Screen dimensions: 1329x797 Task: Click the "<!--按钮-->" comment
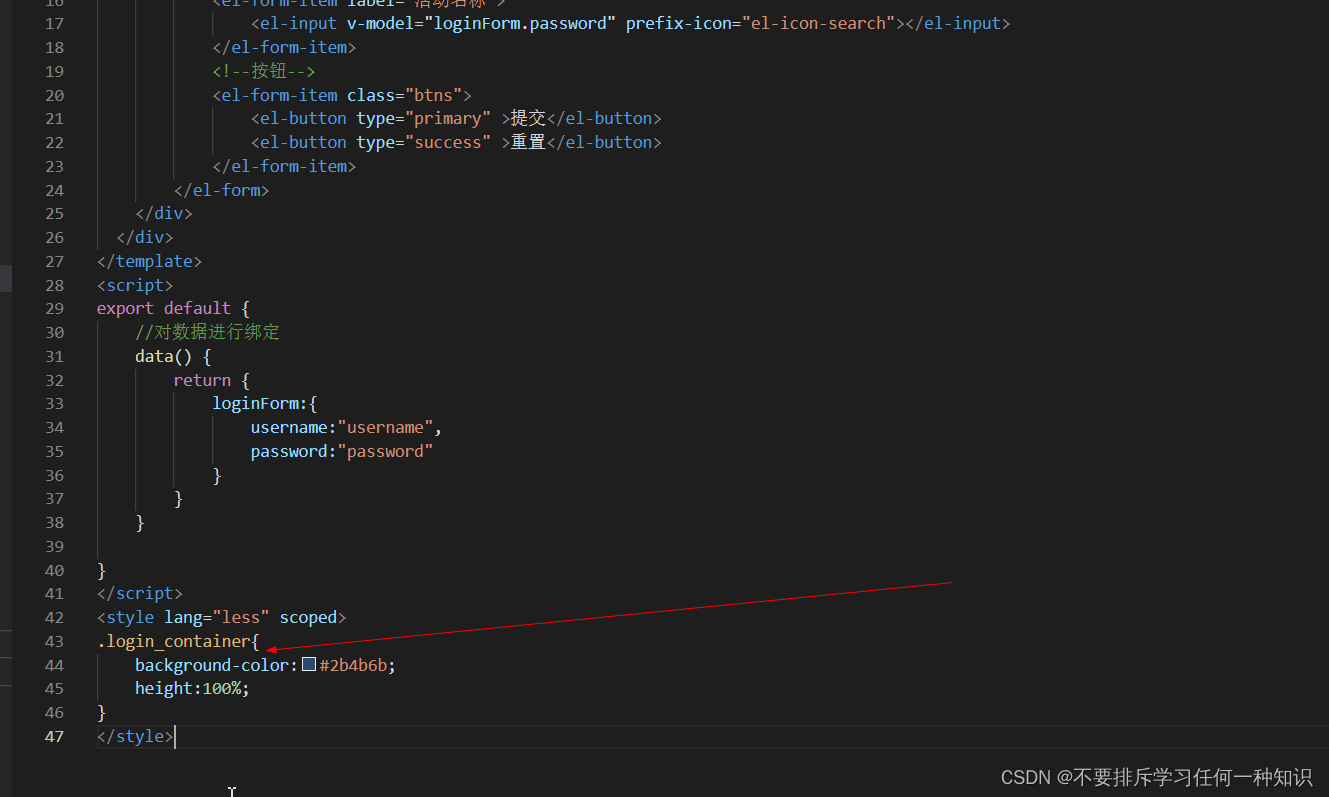(264, 71)
